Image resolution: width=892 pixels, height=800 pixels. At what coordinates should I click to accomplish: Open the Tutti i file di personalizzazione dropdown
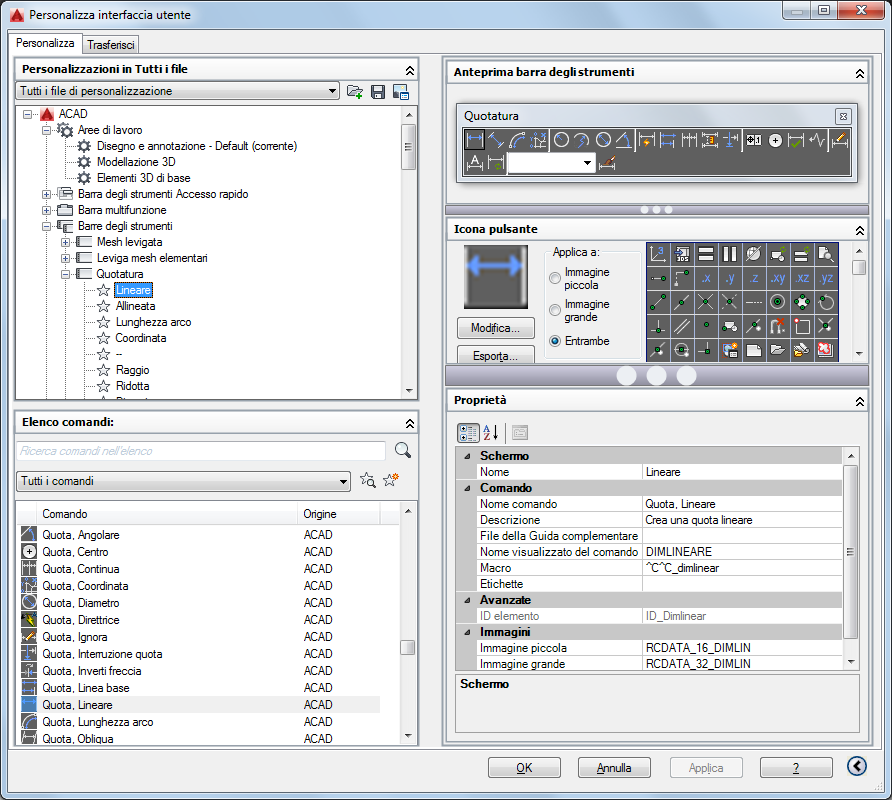[x=332, y=91]
